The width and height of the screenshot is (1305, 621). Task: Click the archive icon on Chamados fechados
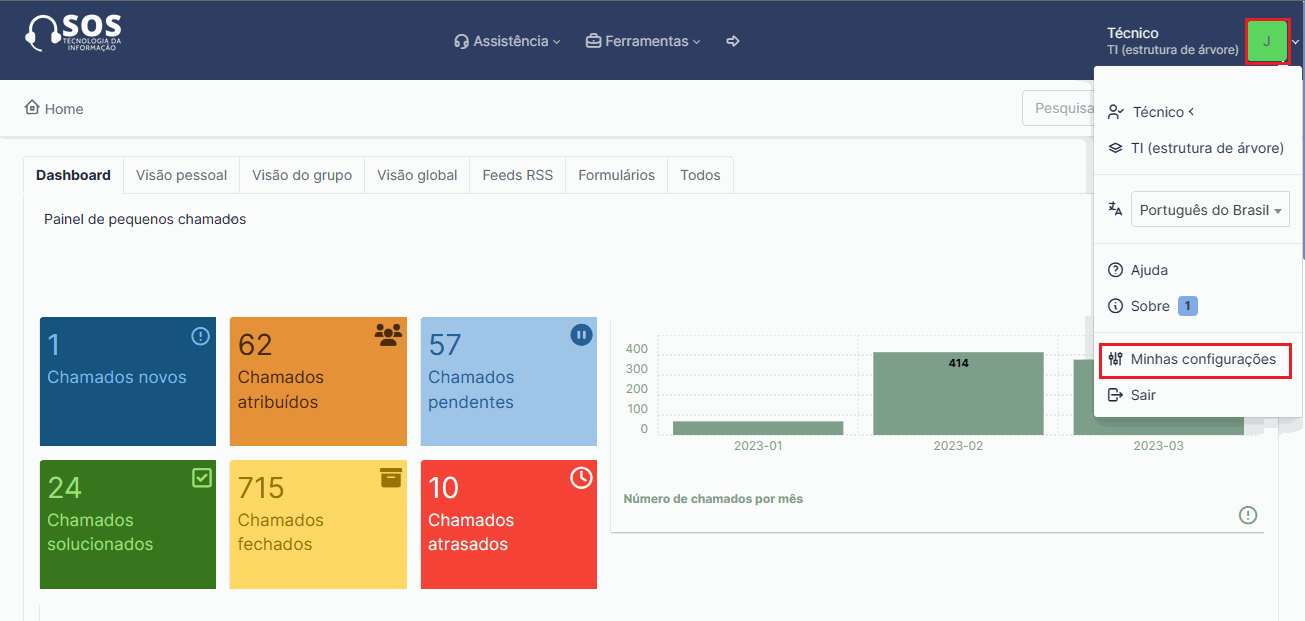coord(391,478)
